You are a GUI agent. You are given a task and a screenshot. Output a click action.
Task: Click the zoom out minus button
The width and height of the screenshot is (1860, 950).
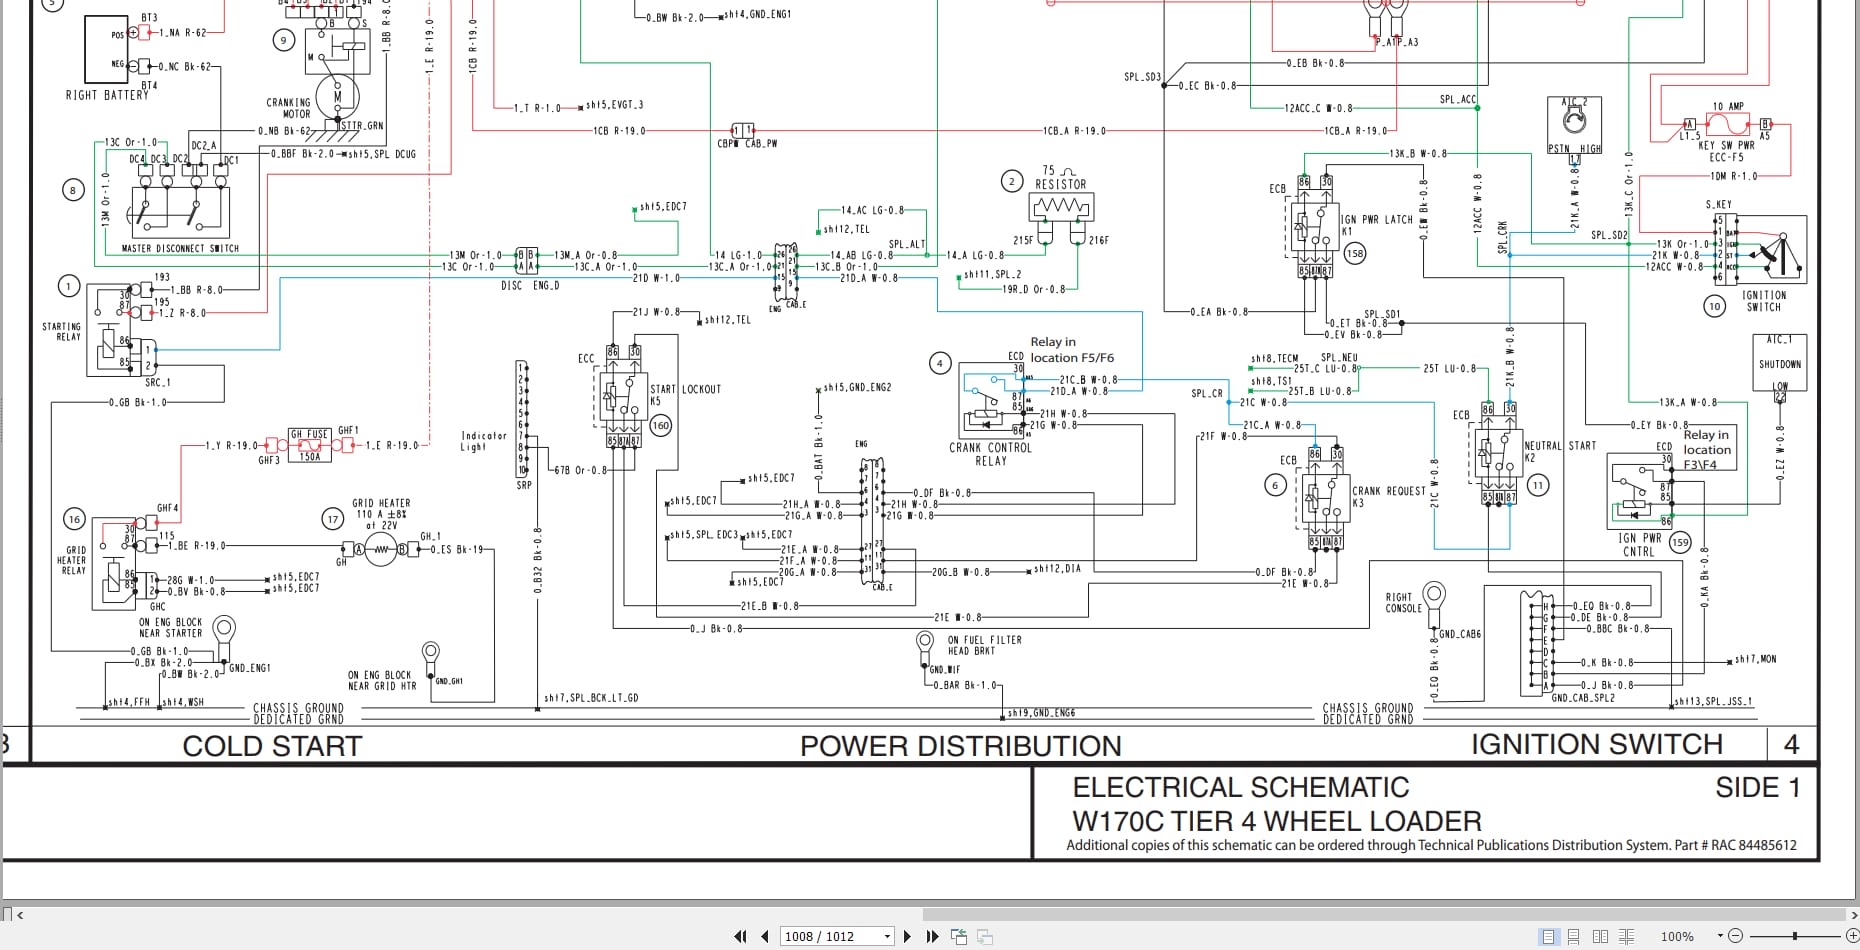click(x=1736, y=937)
